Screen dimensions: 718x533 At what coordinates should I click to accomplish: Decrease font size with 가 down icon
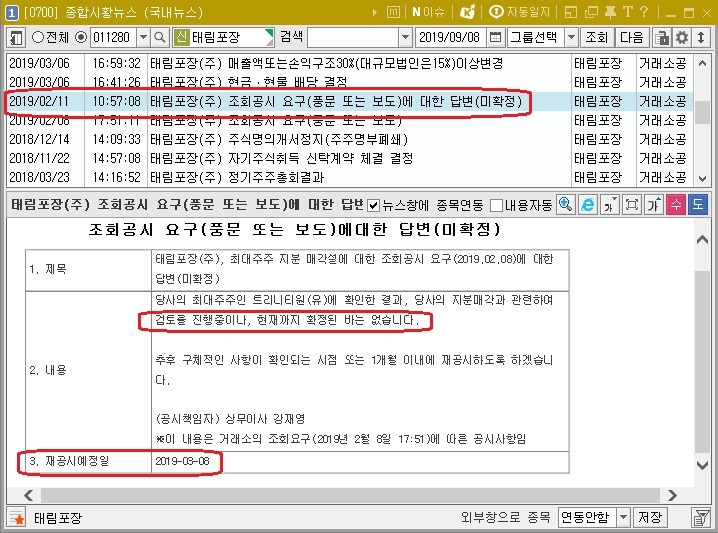pos(609,205)
